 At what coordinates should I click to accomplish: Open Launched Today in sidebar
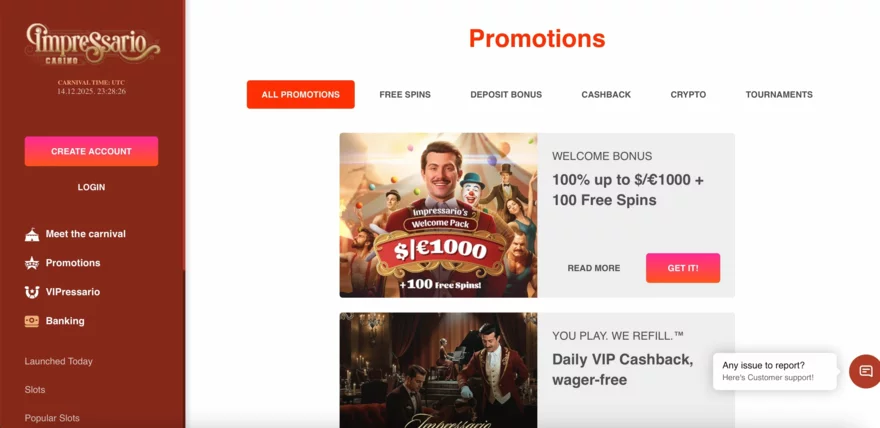(x=58, y=361)
